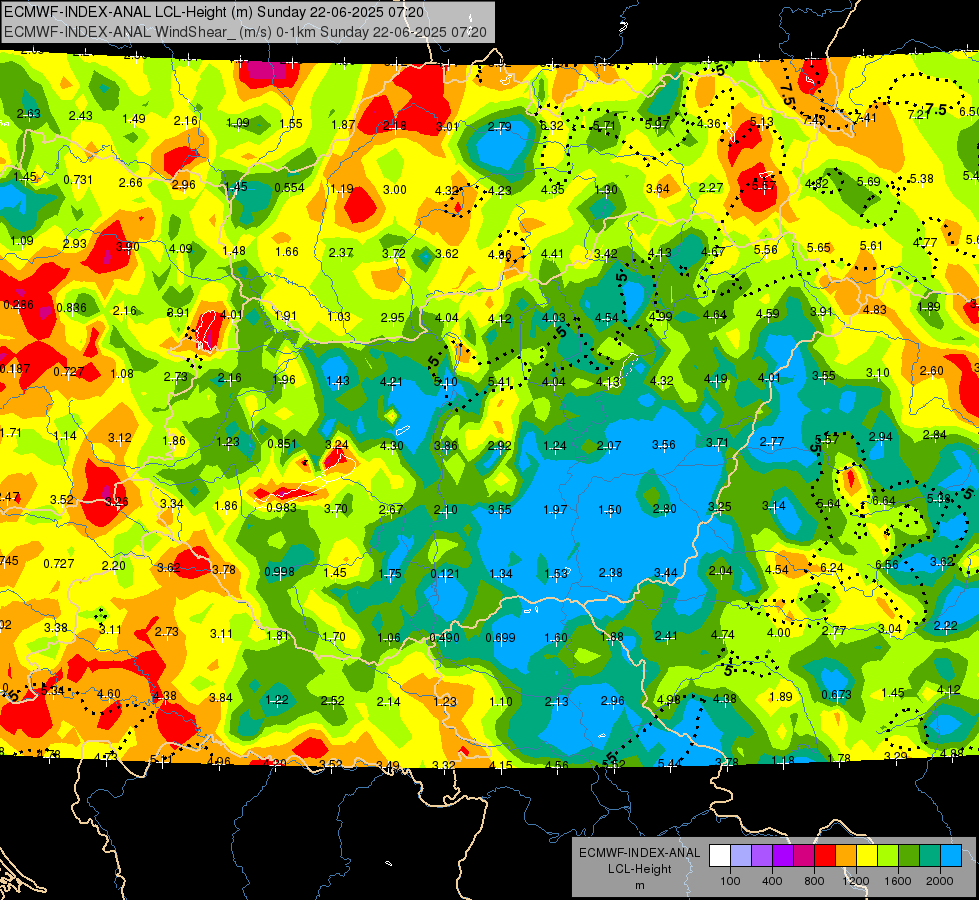This screenshot has height=900, width=979.
Task: Click the wind shear value 1.10
Action: coord(501,701)
